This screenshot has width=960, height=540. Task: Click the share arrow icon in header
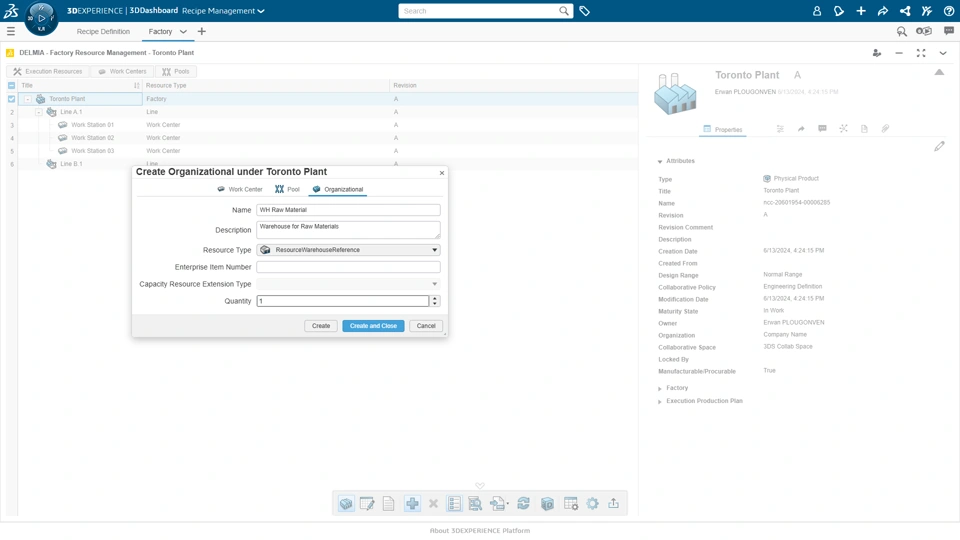[883, 11]
